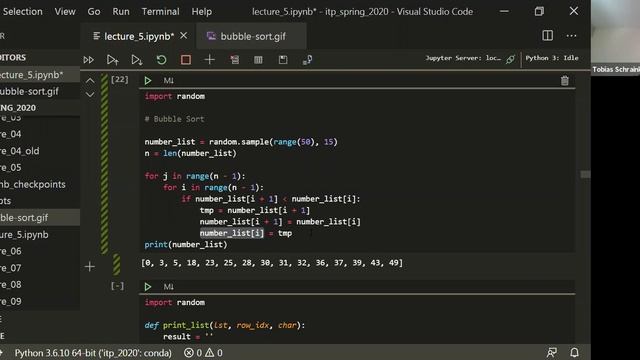
Task: Click Python 3: Idle kernel selector
Action: click(552, 58)
